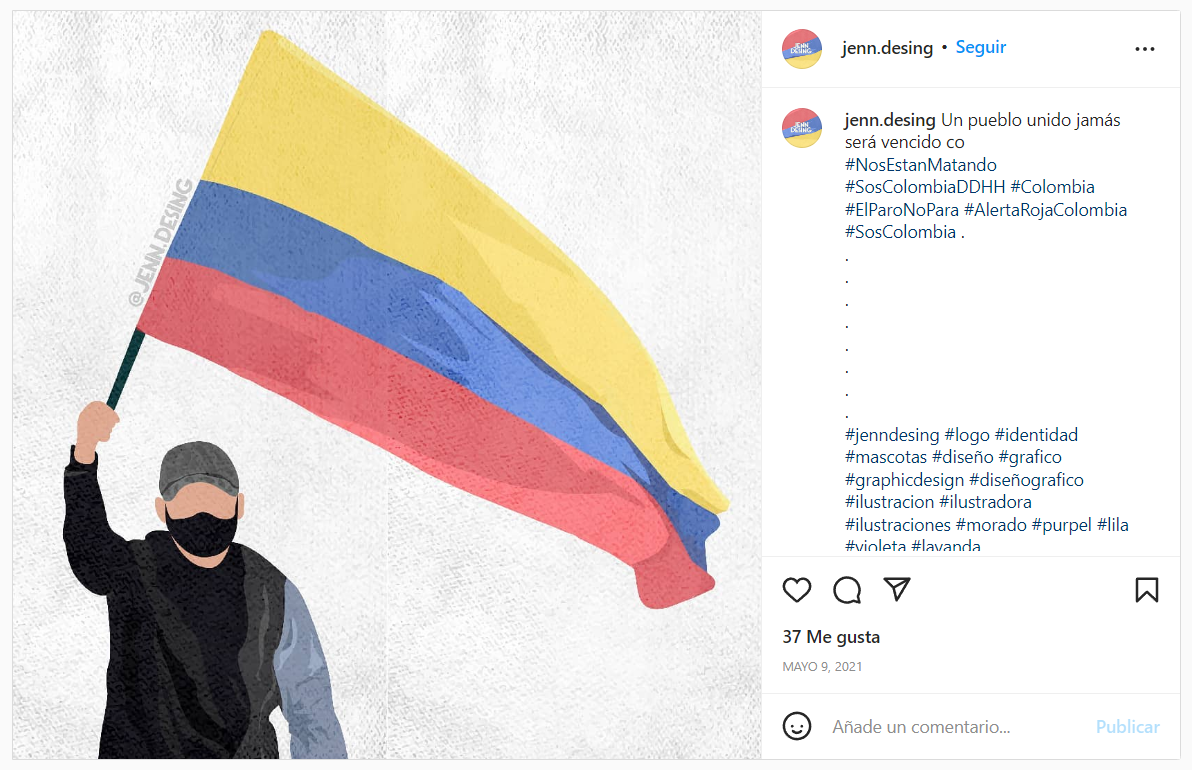
Task: Save post with the bookmark icon
Action: (1146, 590)
